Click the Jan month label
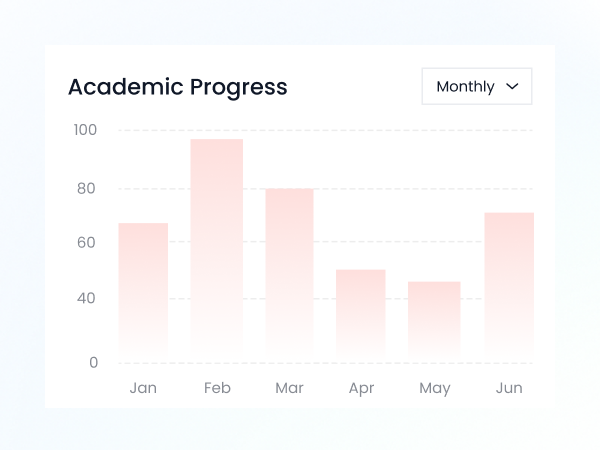The width and height of the screenshot is (600, 450). click(143, 388)
